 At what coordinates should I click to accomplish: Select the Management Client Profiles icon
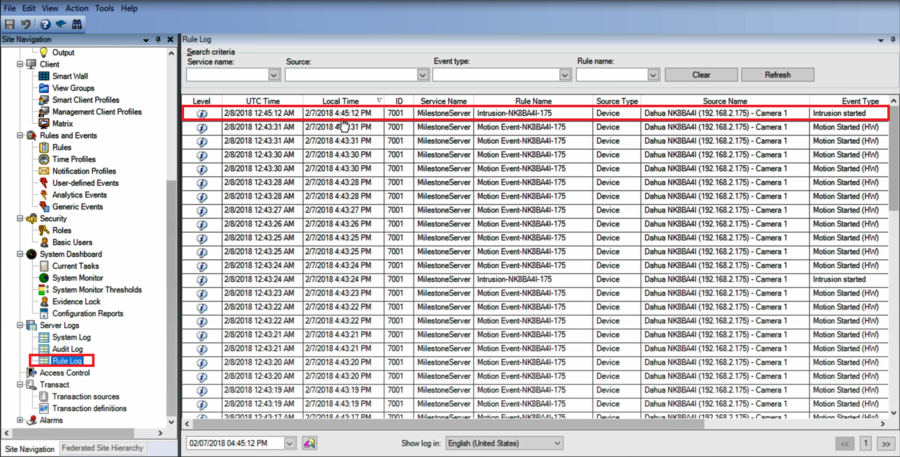pos(44,112)
